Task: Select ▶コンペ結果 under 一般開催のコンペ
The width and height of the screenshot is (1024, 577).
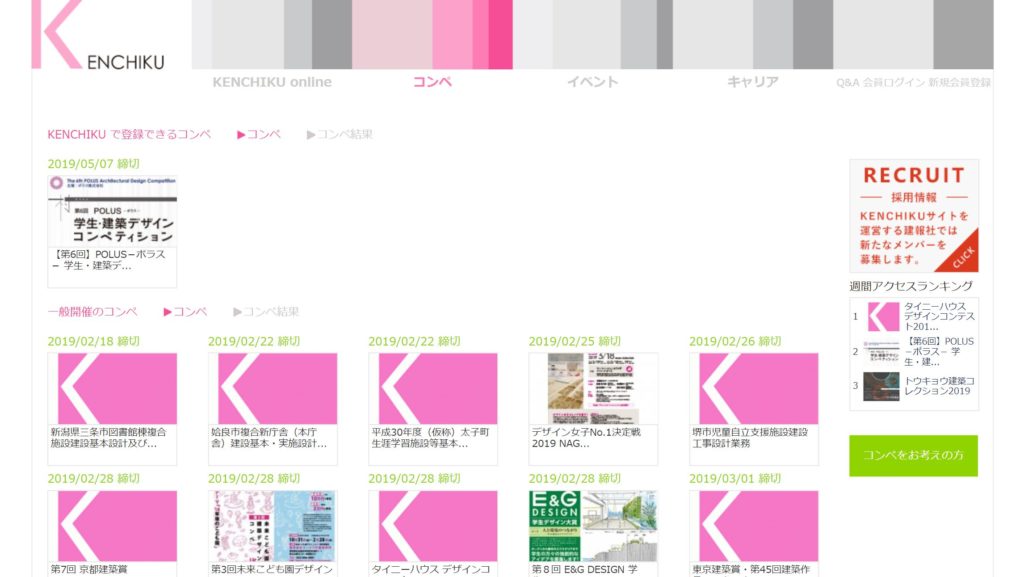Action: tap(266, 312)
